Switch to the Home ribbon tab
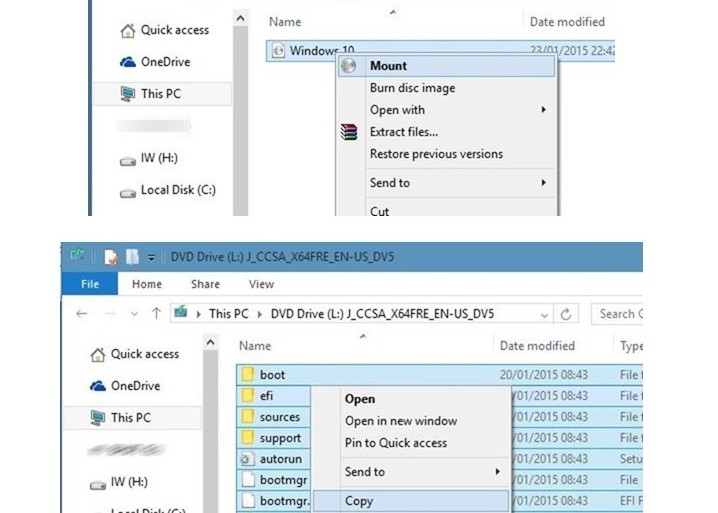Image resolution: width=718 pixels, height=513 pixels. point(147,284)
